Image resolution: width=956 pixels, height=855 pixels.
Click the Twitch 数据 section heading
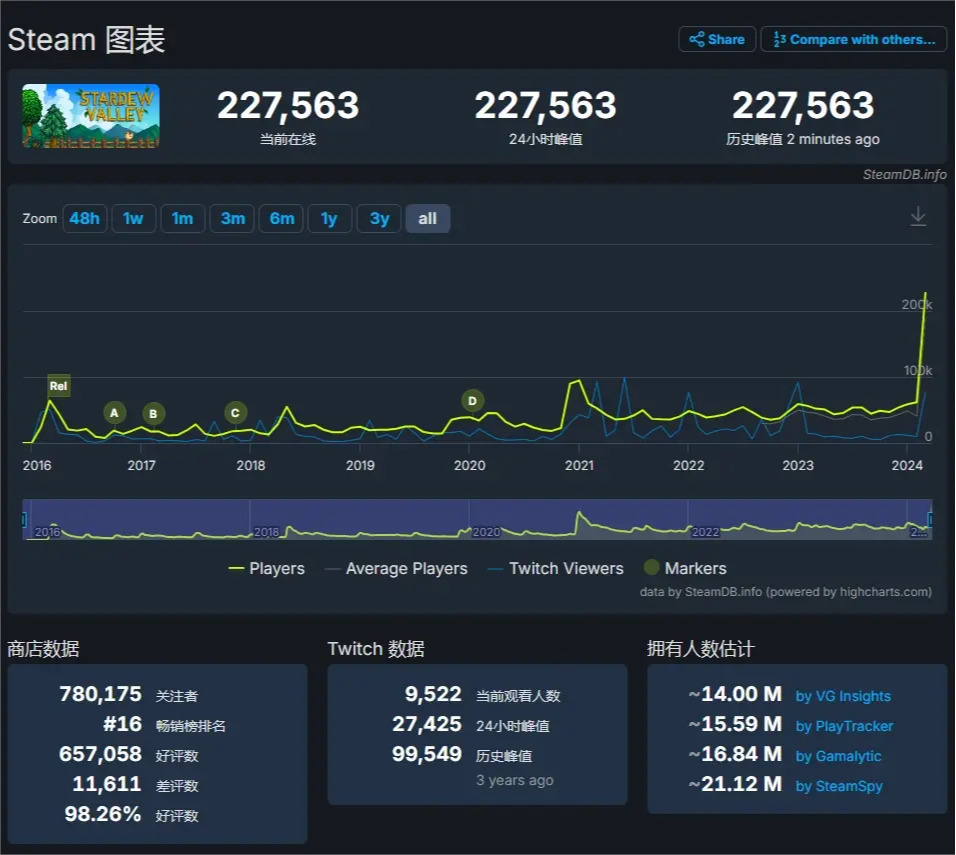(376, 649)
